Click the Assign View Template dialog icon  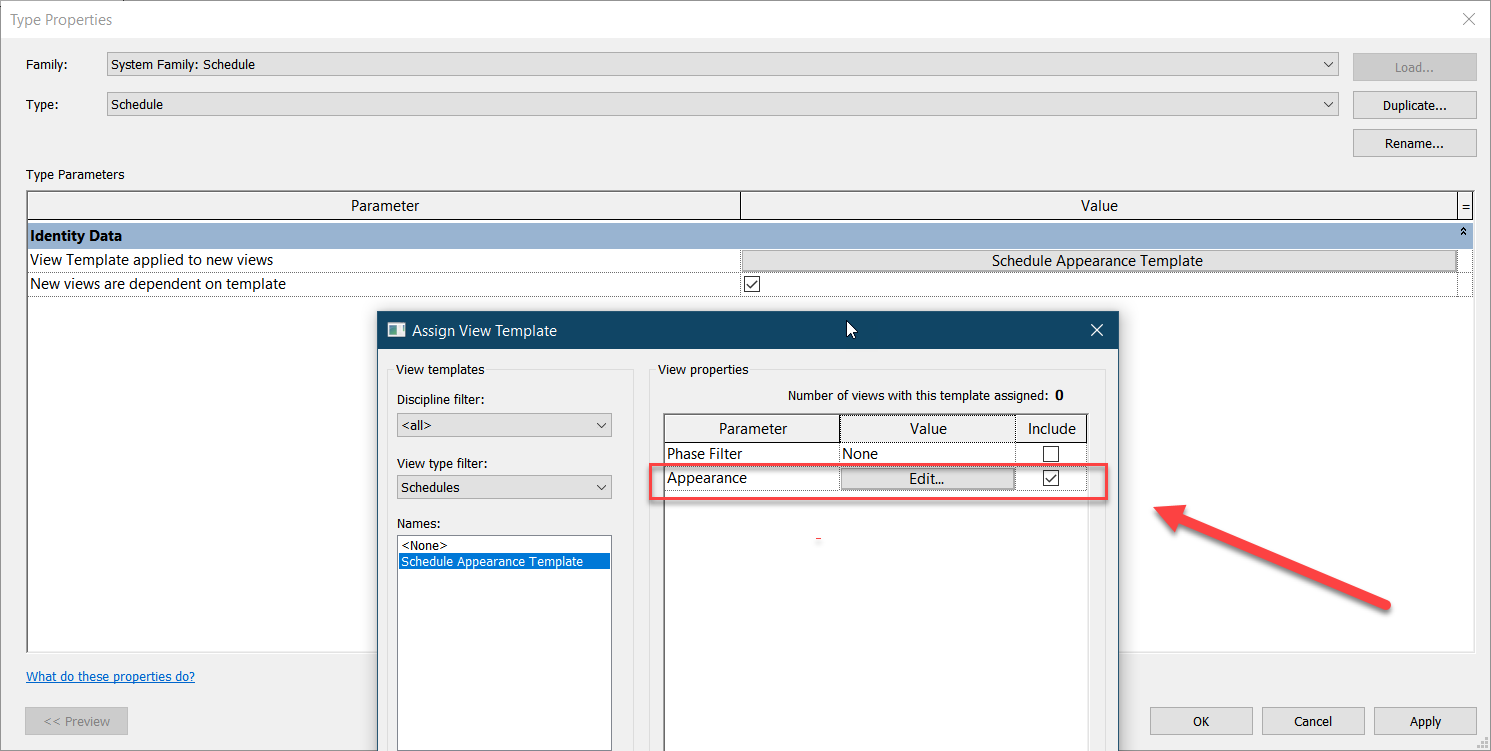[396, 329]
